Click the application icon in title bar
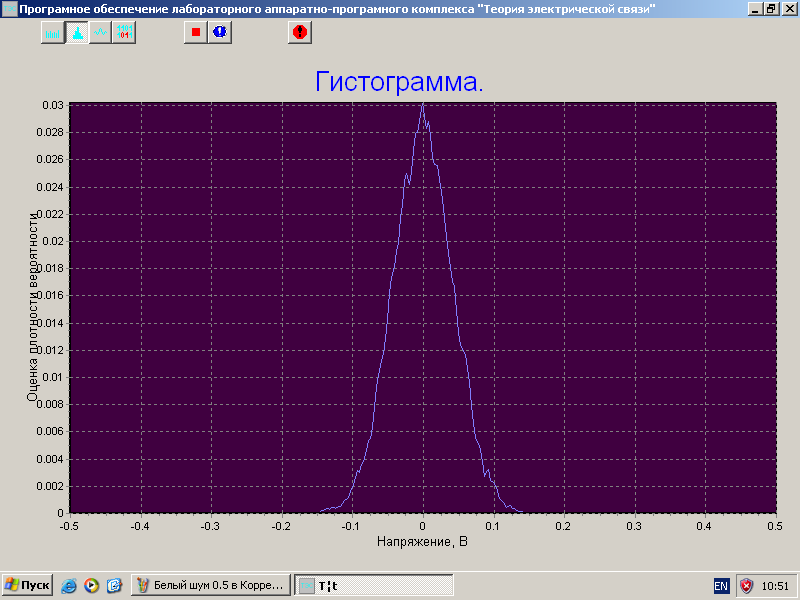This screenshot has width=800, height=600. pos(9,9)
